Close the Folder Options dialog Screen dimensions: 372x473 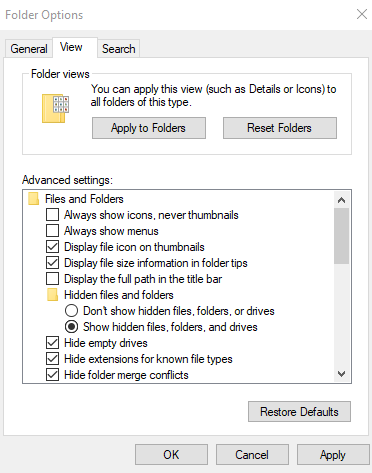pyautogui.click(x=362, y=14)
